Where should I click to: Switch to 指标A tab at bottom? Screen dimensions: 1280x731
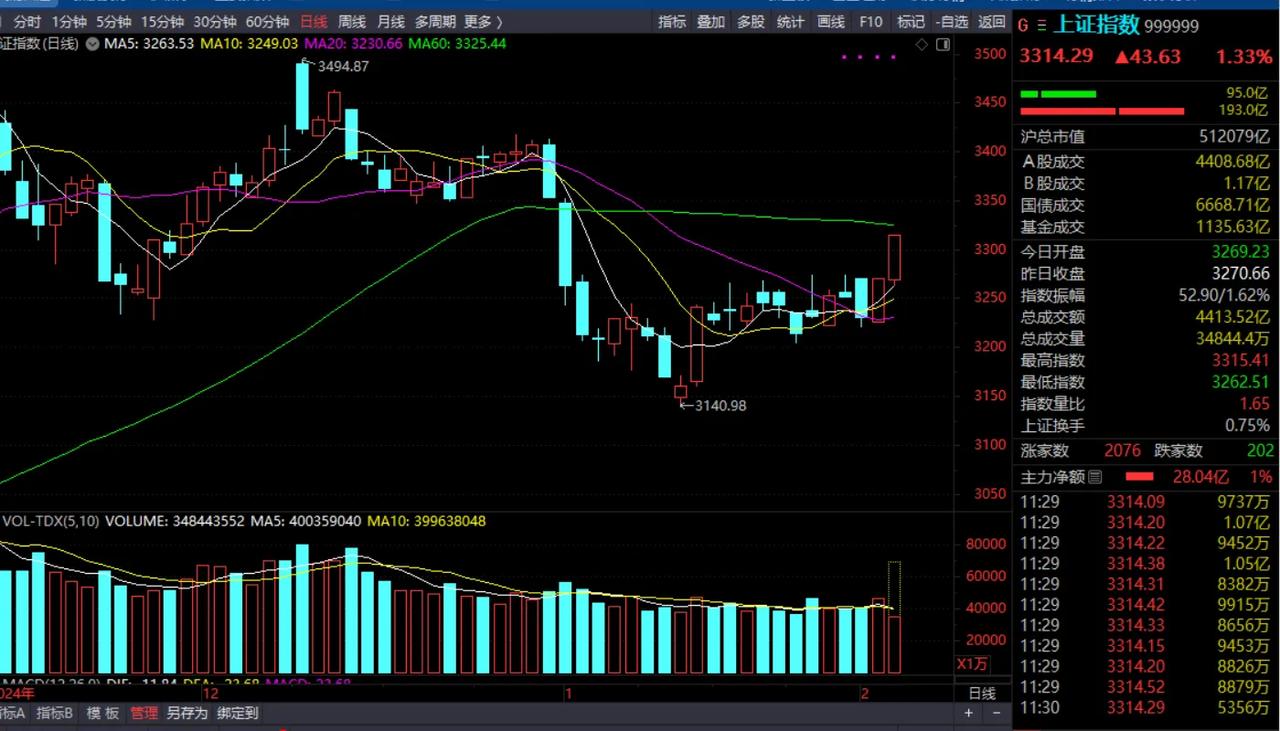pos(12,713)
